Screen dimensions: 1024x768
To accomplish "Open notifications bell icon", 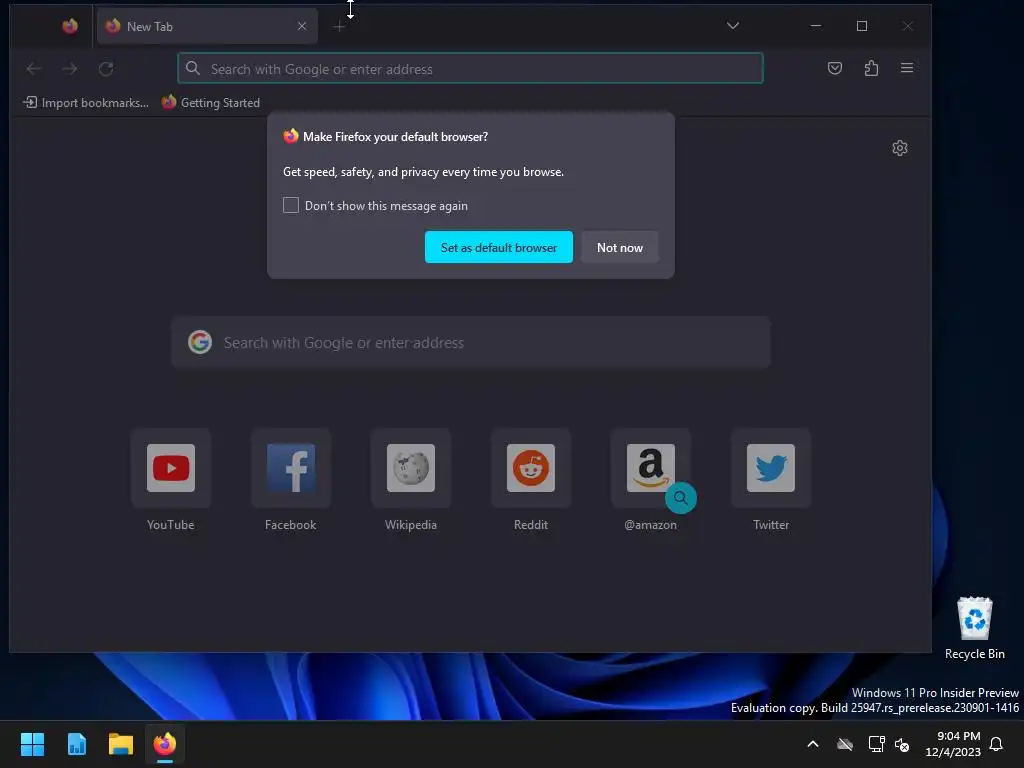I will pyautogui.click(x=997, y=744).
